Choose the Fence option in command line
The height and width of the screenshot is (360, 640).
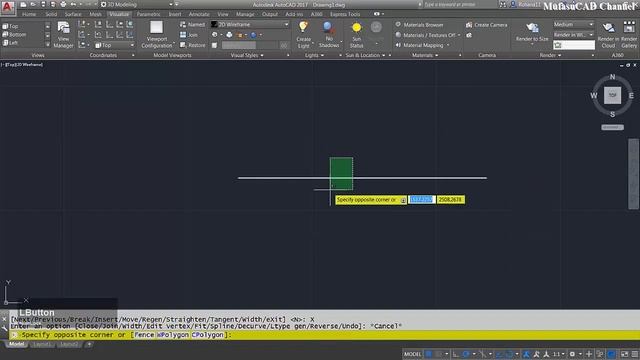coord(144,335)
